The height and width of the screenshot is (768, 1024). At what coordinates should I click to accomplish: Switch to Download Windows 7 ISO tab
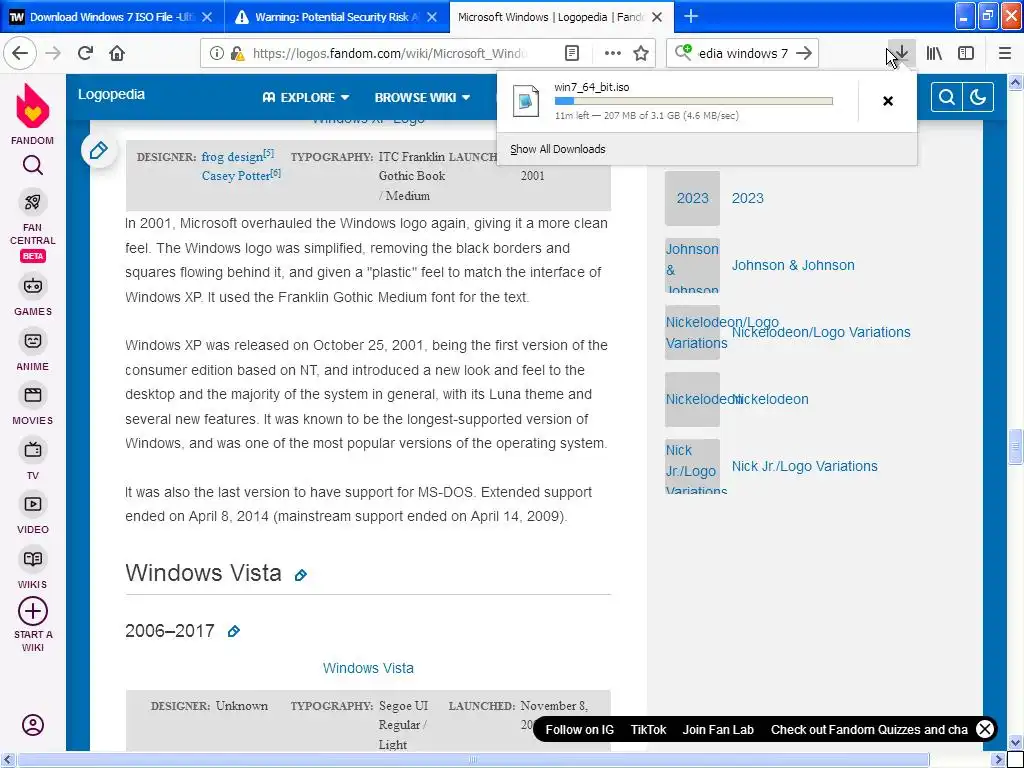click(112, 17)
